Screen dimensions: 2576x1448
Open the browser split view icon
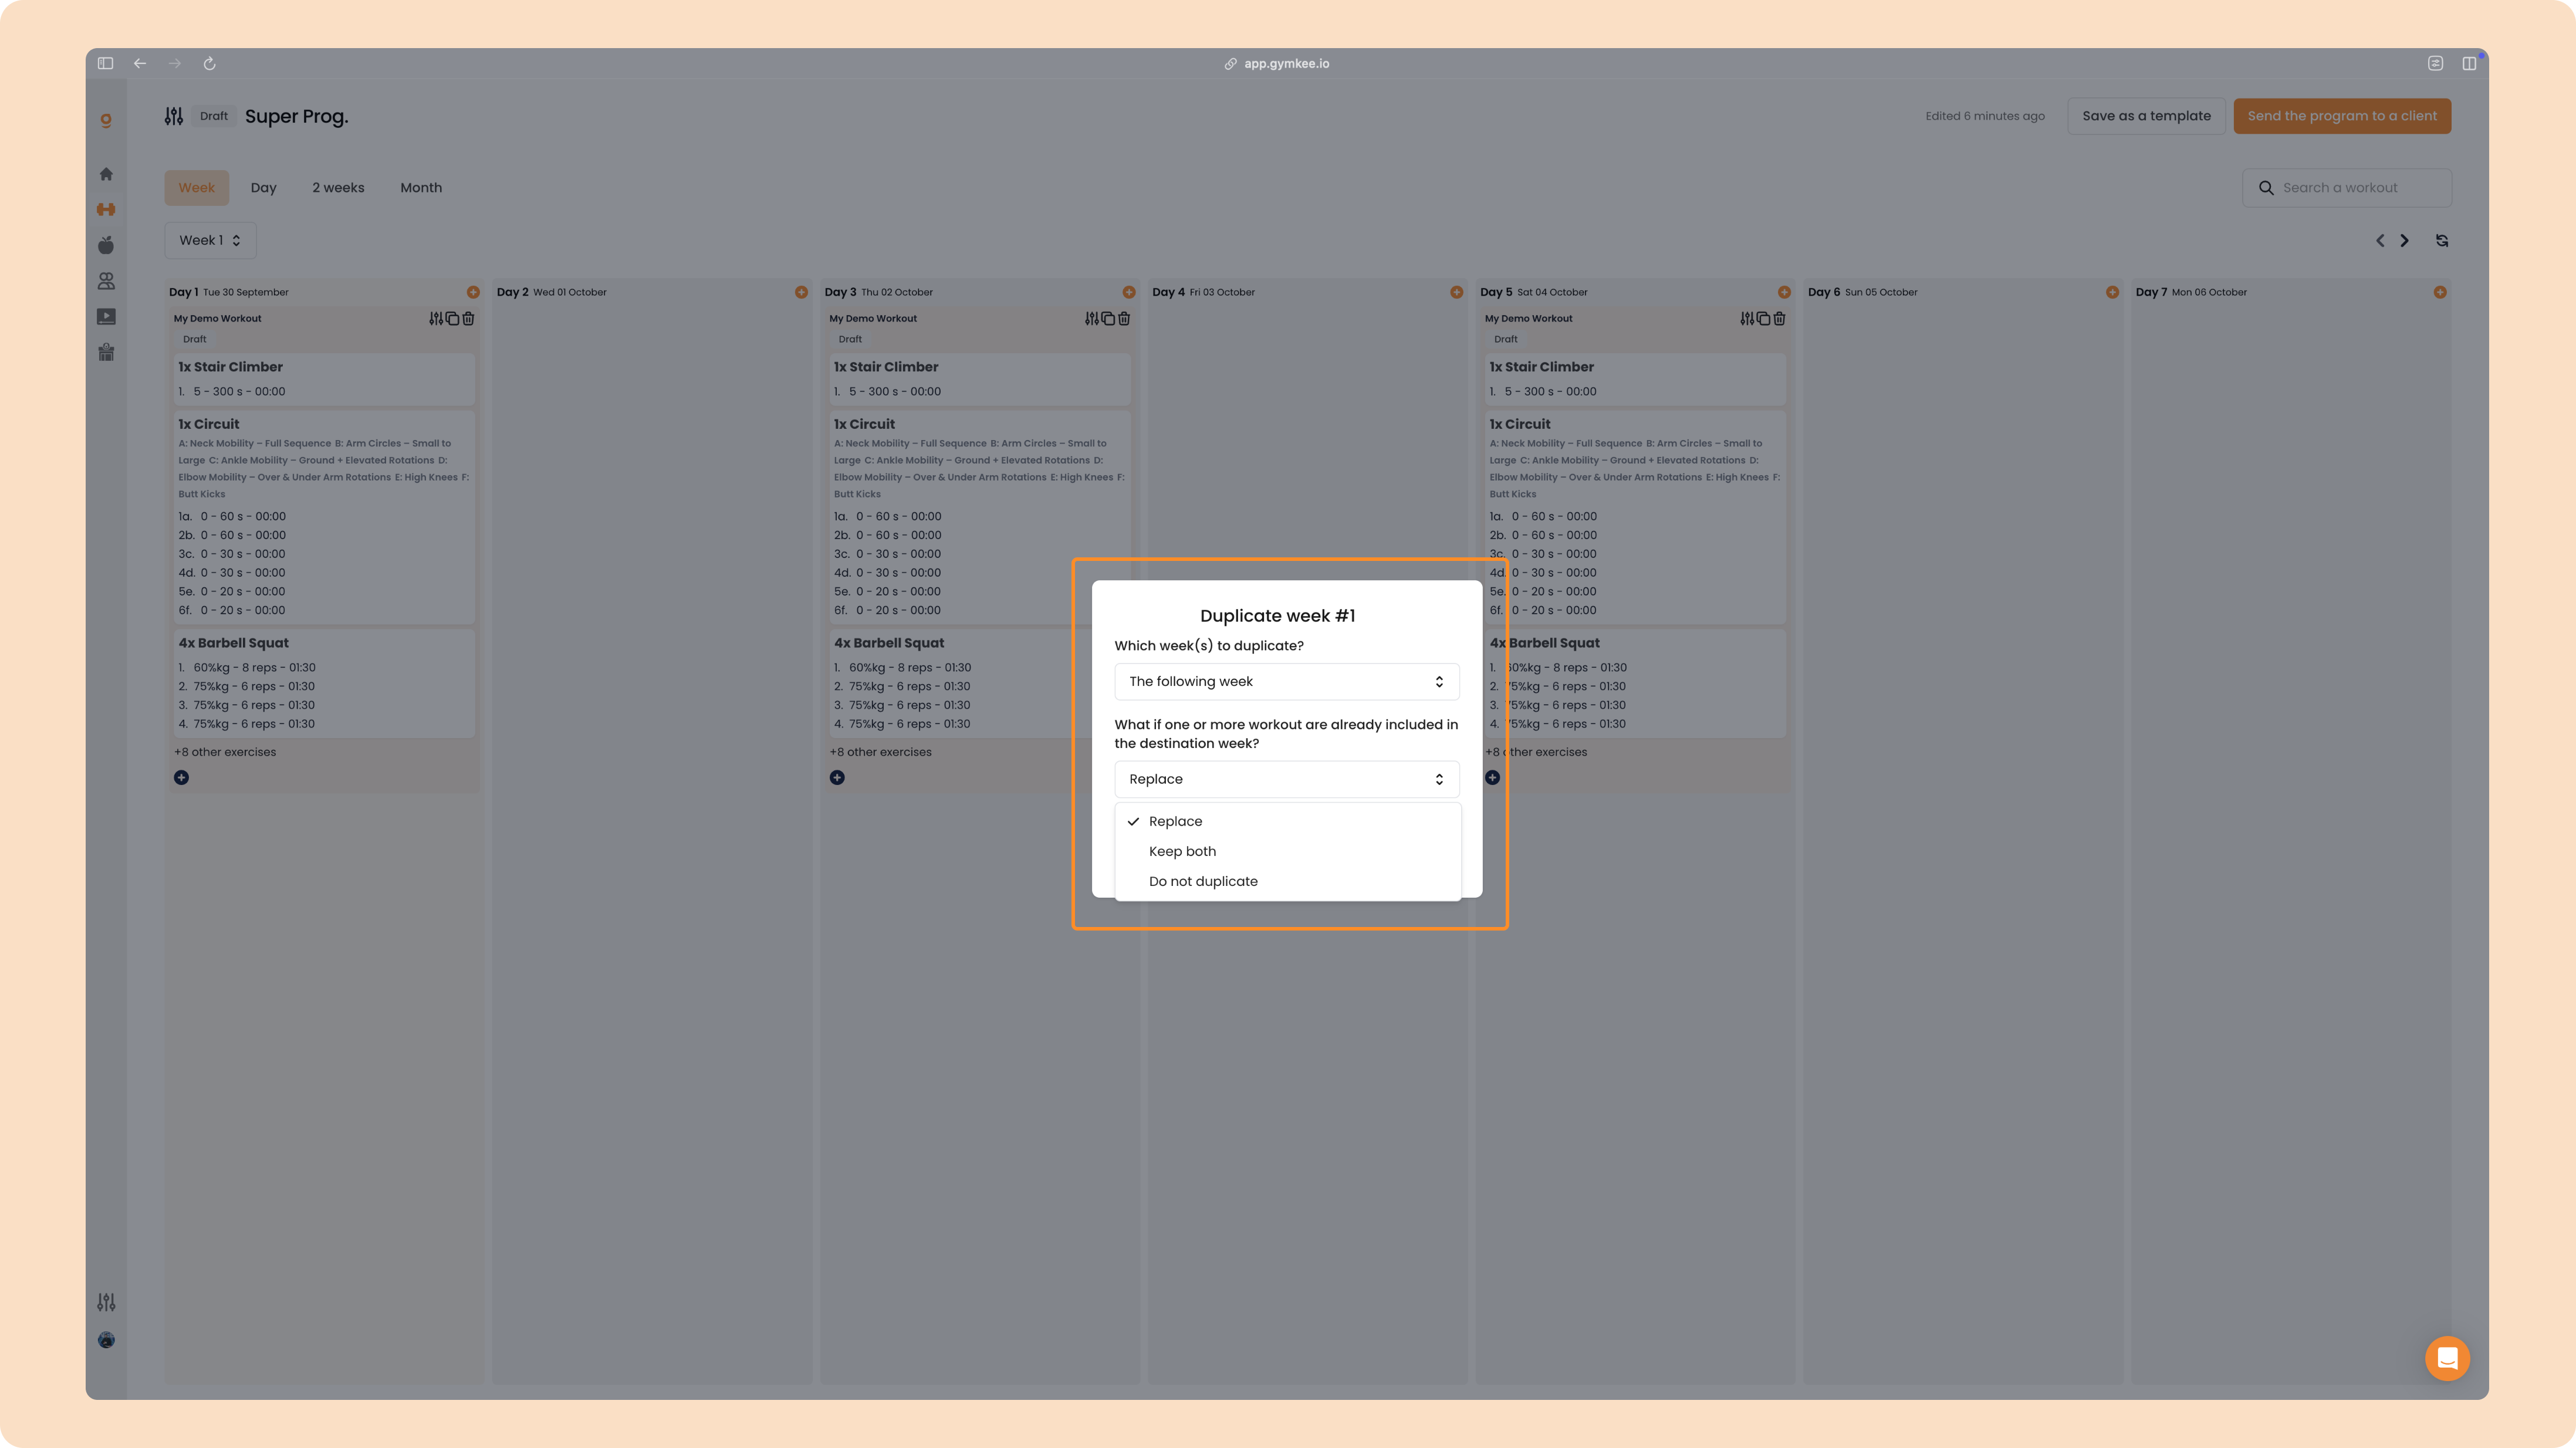(2469, 63)
